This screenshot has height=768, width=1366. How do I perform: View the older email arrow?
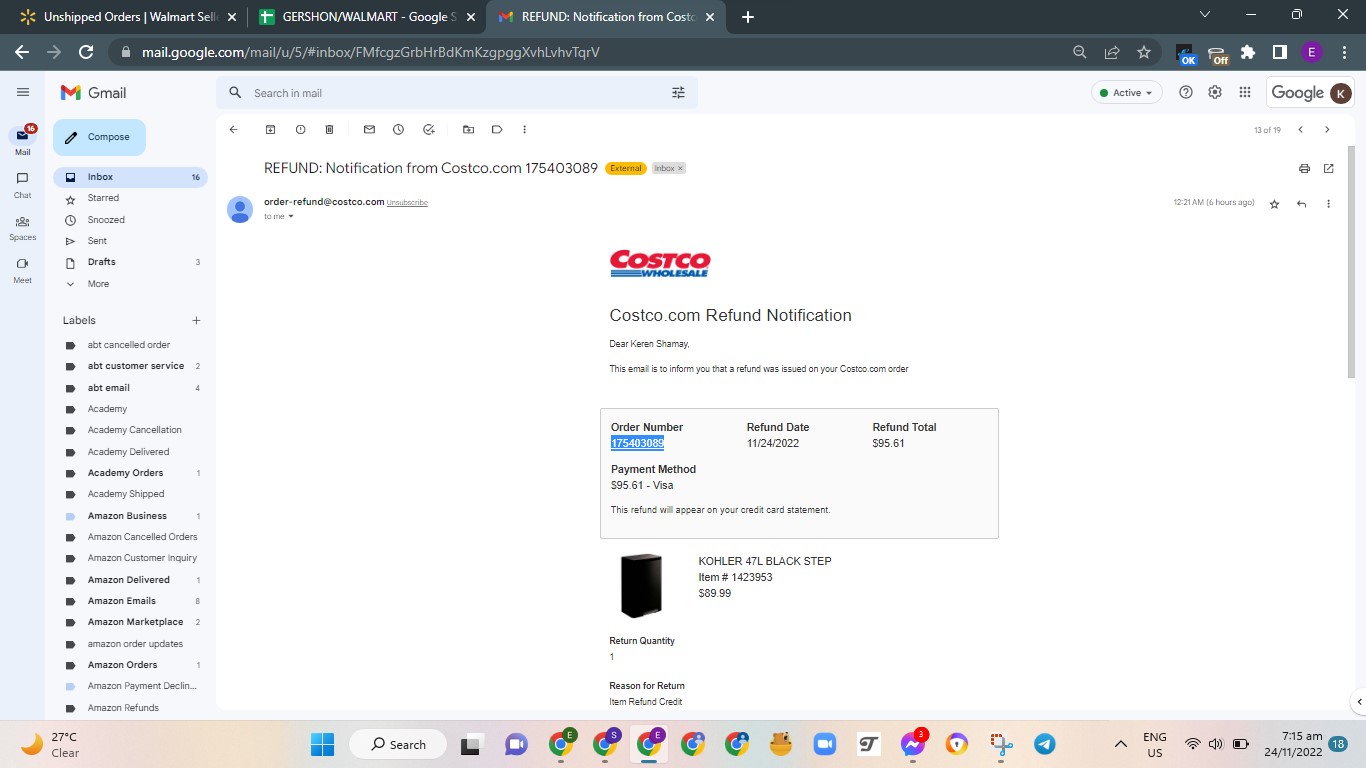click(1327, 129)
